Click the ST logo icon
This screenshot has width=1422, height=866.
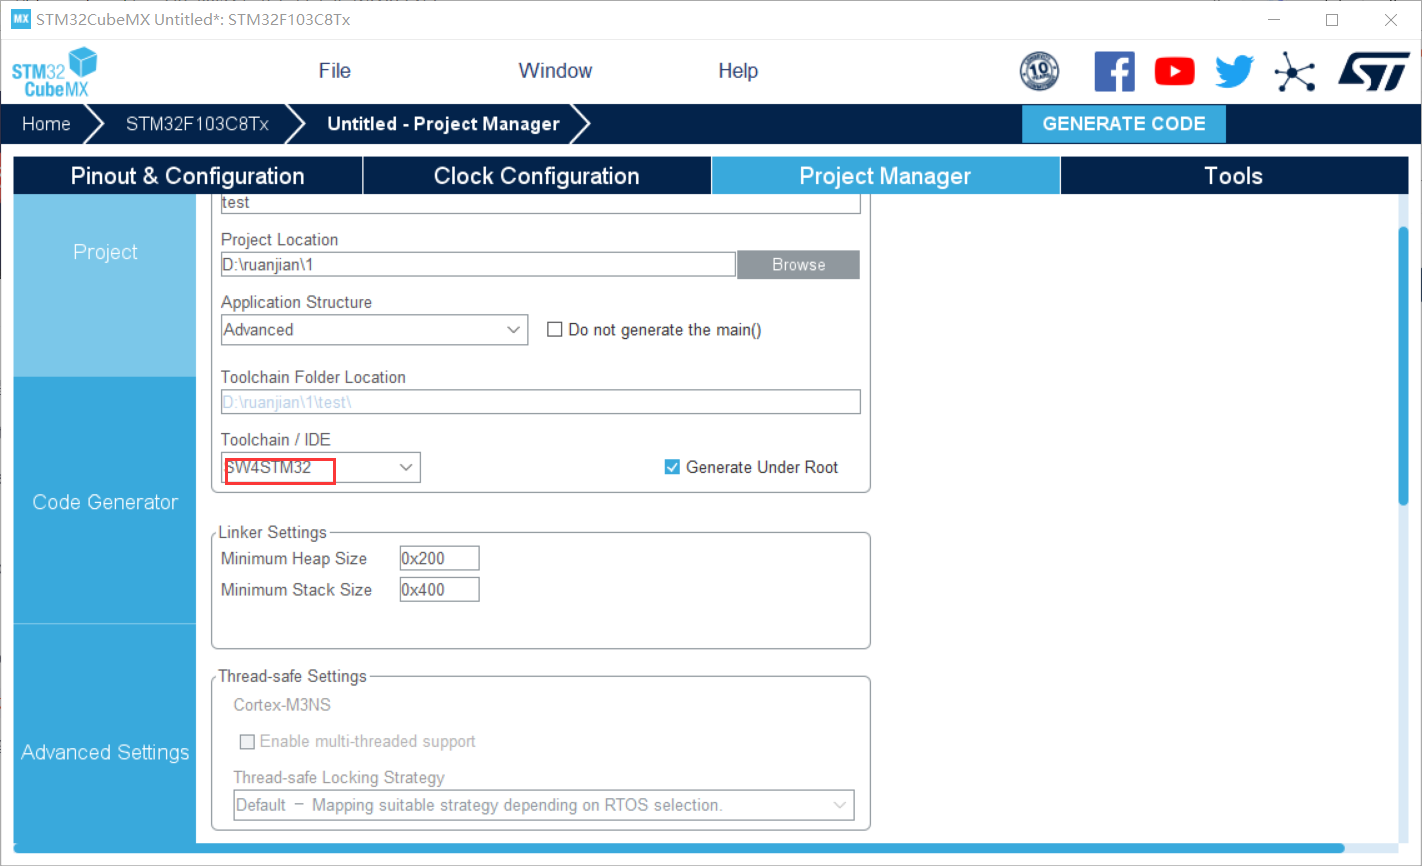1374,72
